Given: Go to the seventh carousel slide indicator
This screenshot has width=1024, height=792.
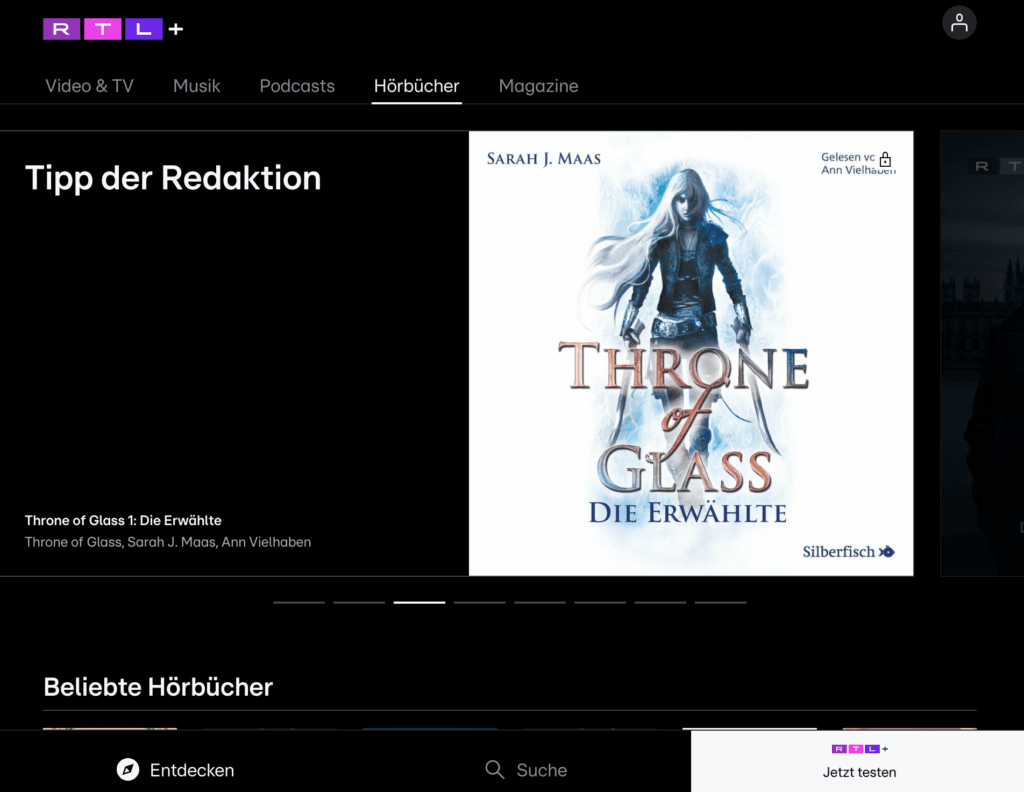Looking at the screenshot, I should pos(660,603).
